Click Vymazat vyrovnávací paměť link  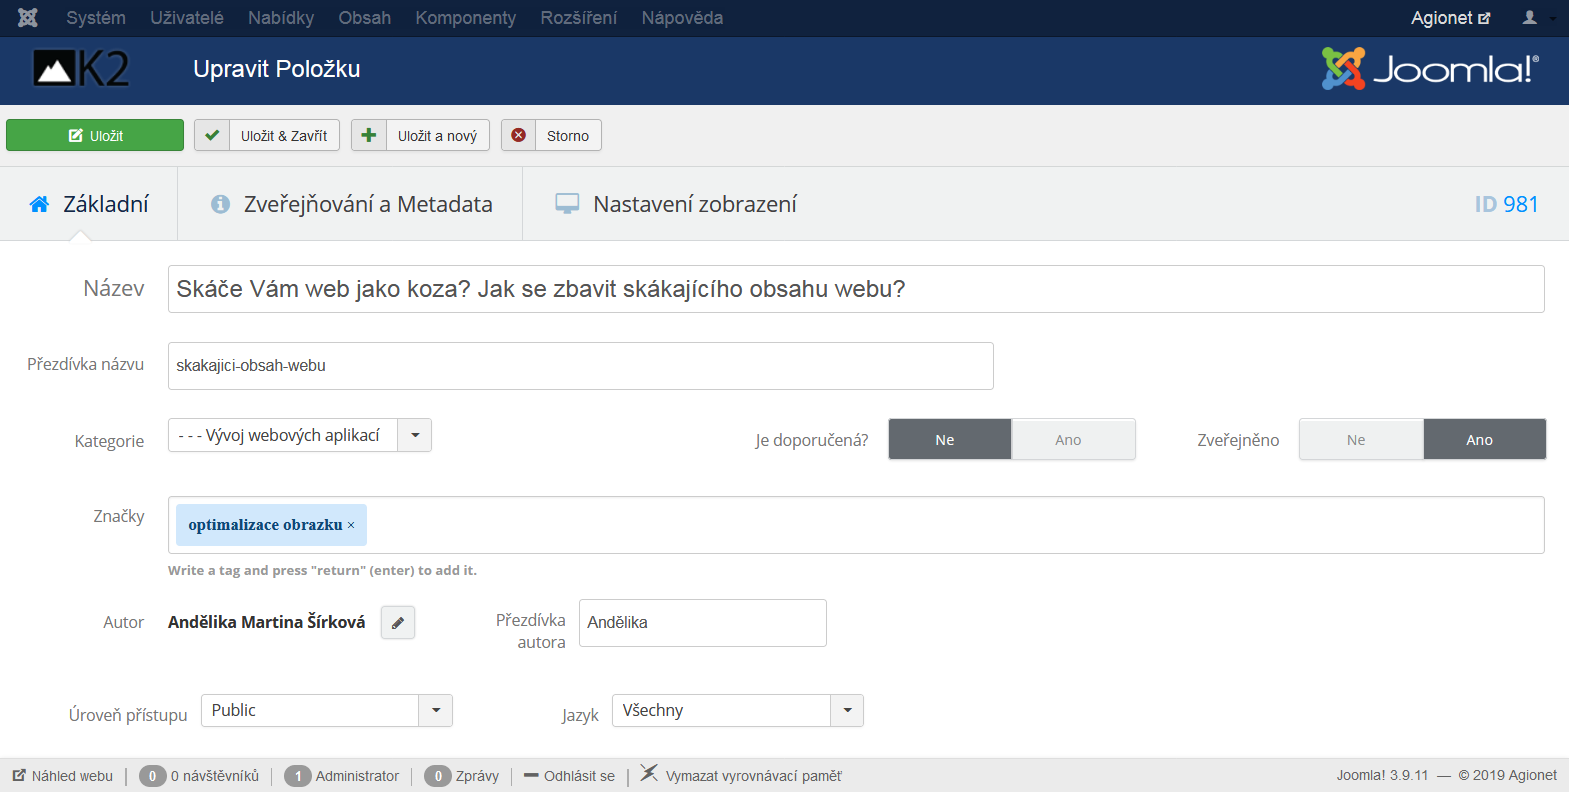[754, 776]
